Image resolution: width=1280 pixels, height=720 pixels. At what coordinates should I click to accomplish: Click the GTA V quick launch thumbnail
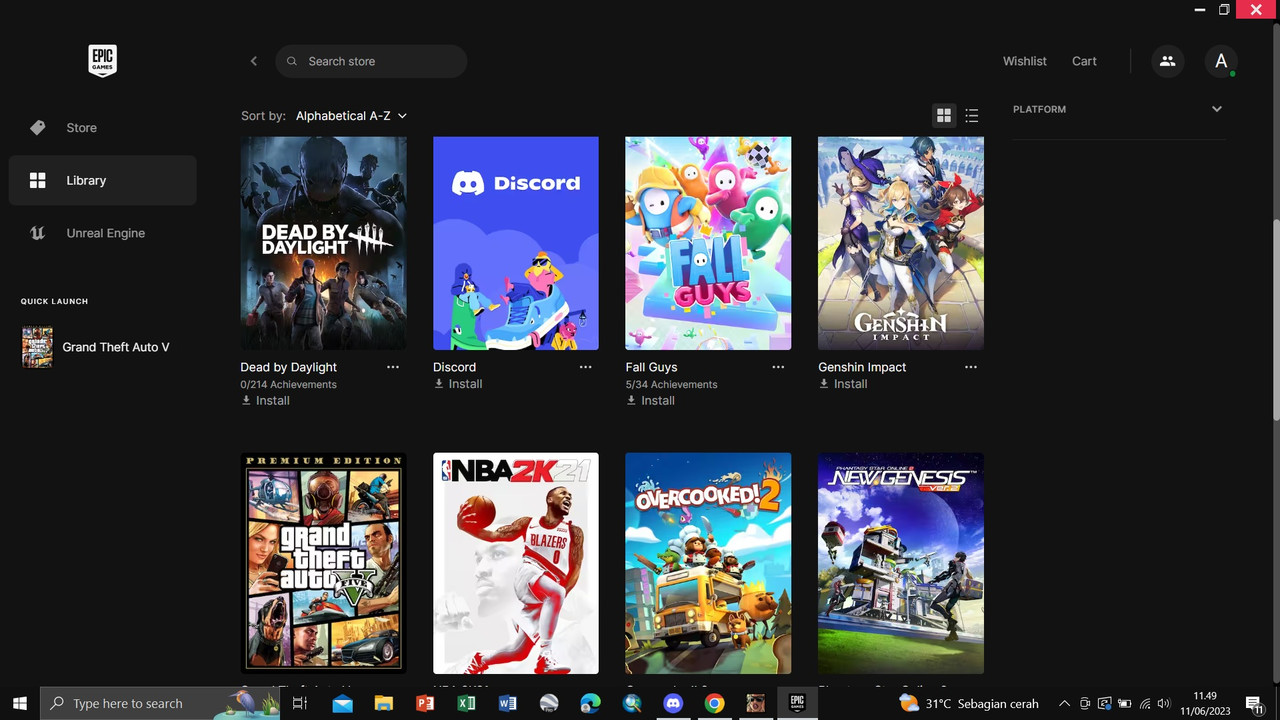coord(37,347)
